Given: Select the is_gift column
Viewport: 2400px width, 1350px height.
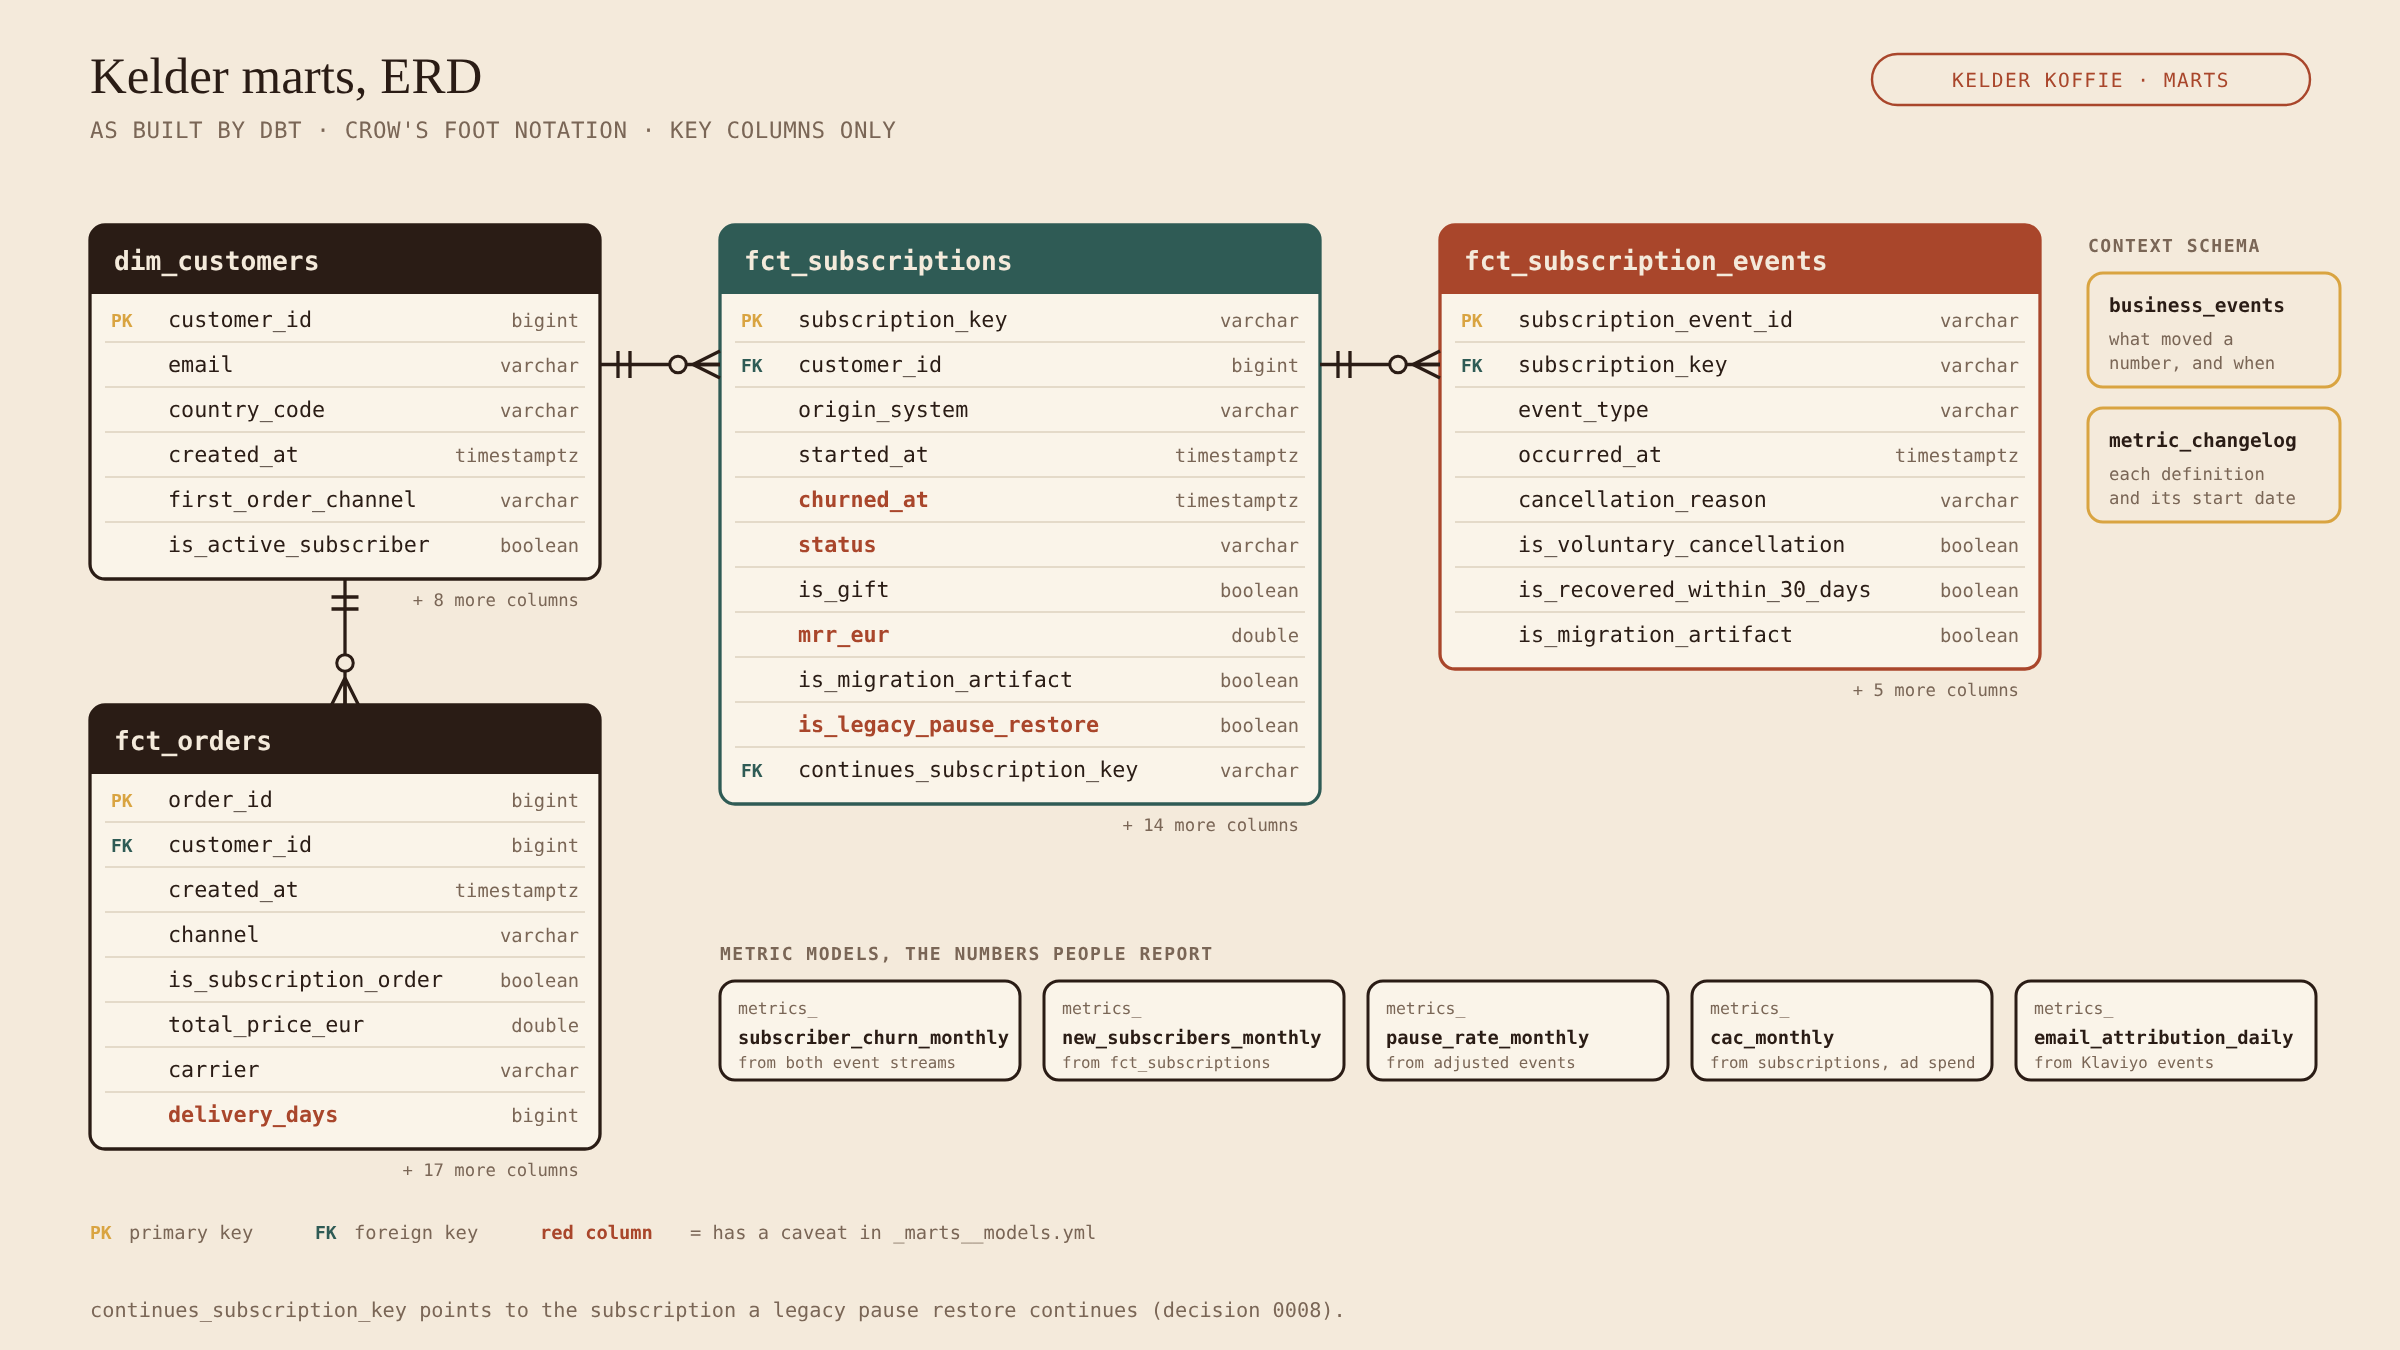Looking at the screenshot, I should (x=1020, y=590).
